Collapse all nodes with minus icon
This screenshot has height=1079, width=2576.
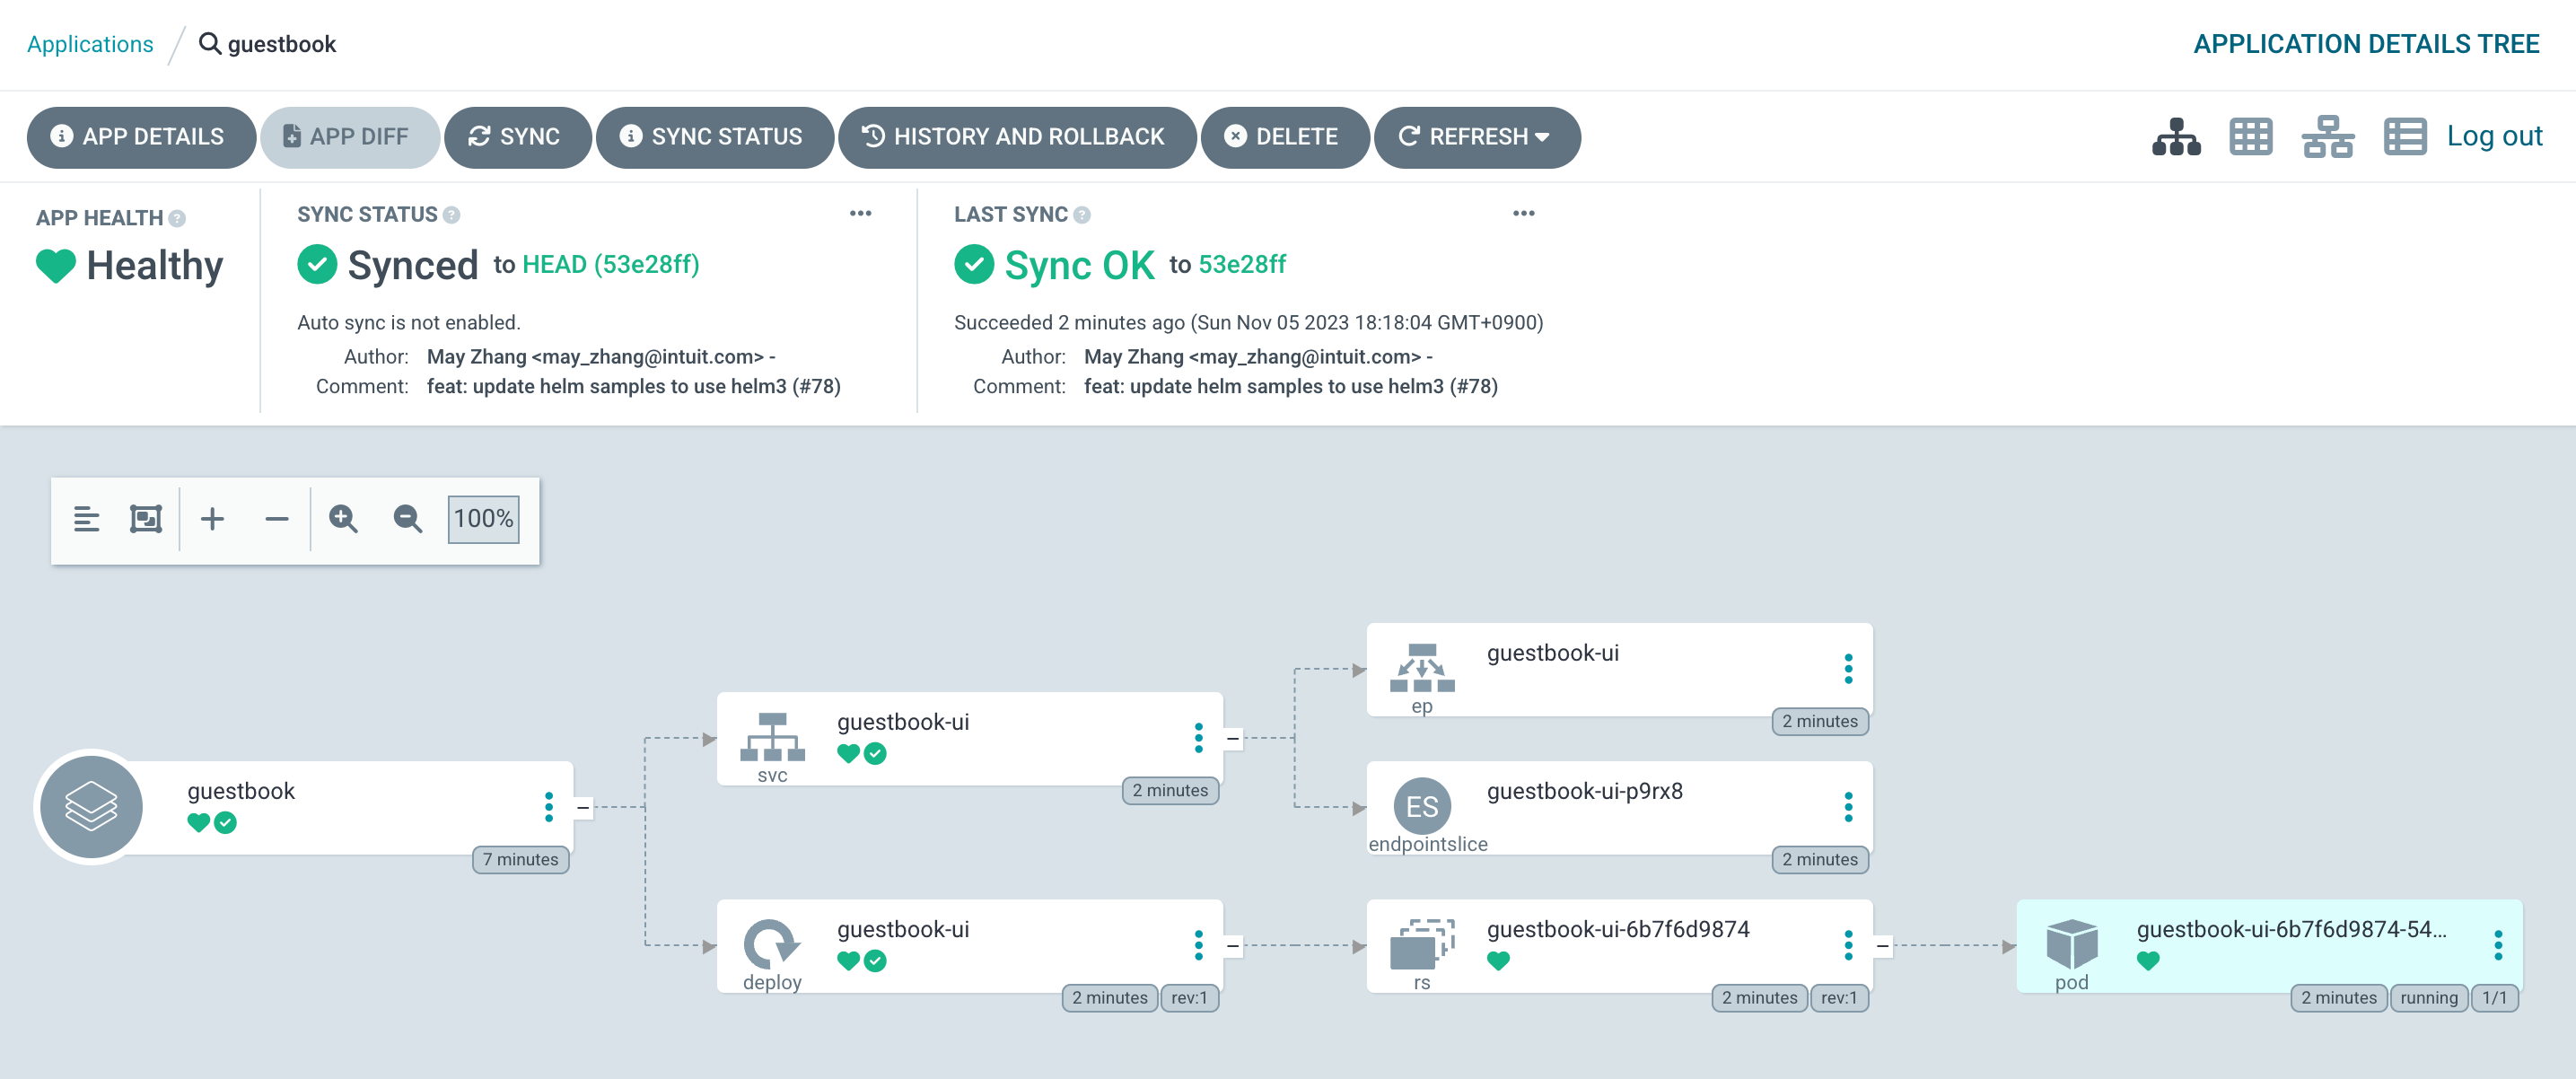coord(276,518)
